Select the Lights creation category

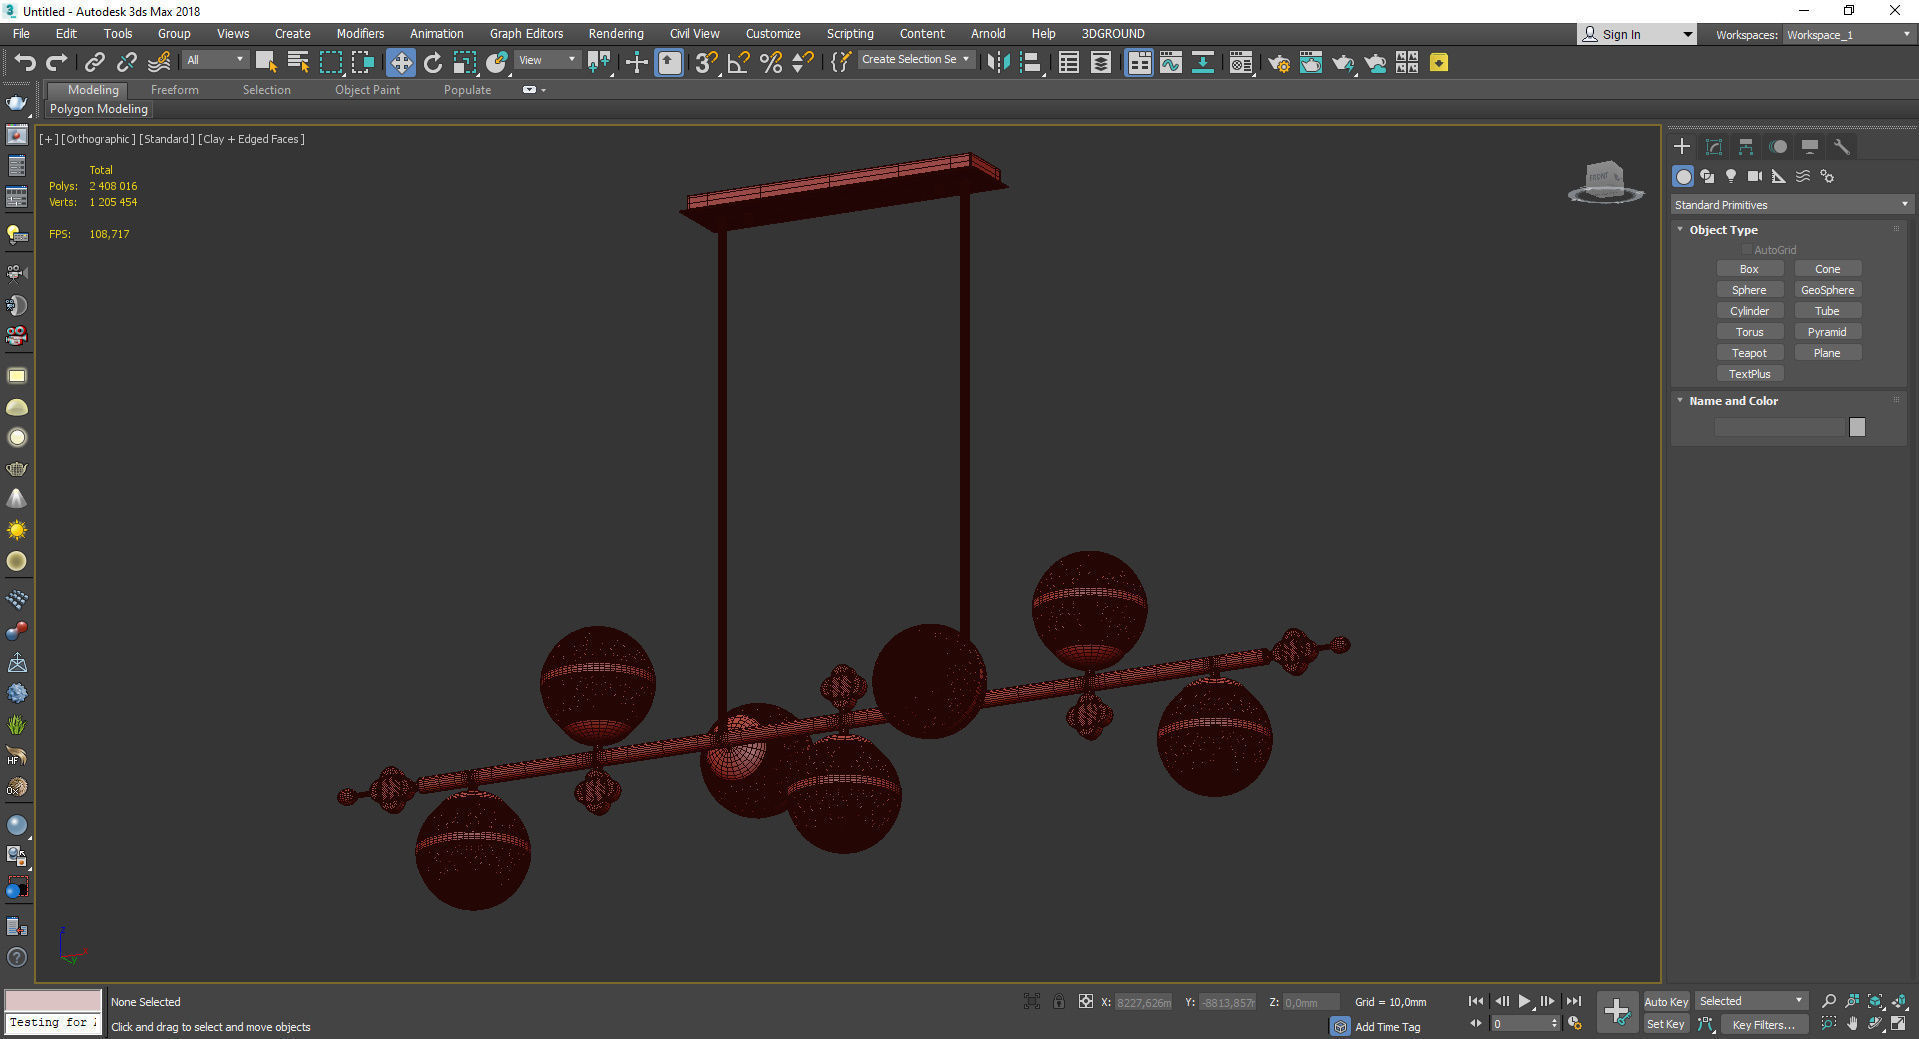(1731, 176)
